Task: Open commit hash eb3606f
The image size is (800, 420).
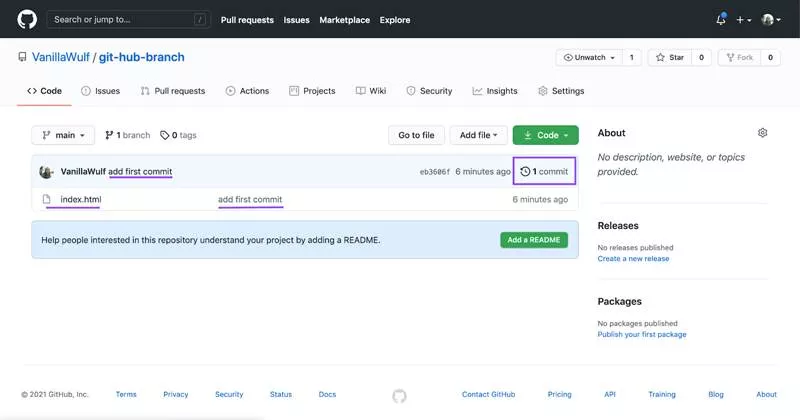Action: pos(435,172)
